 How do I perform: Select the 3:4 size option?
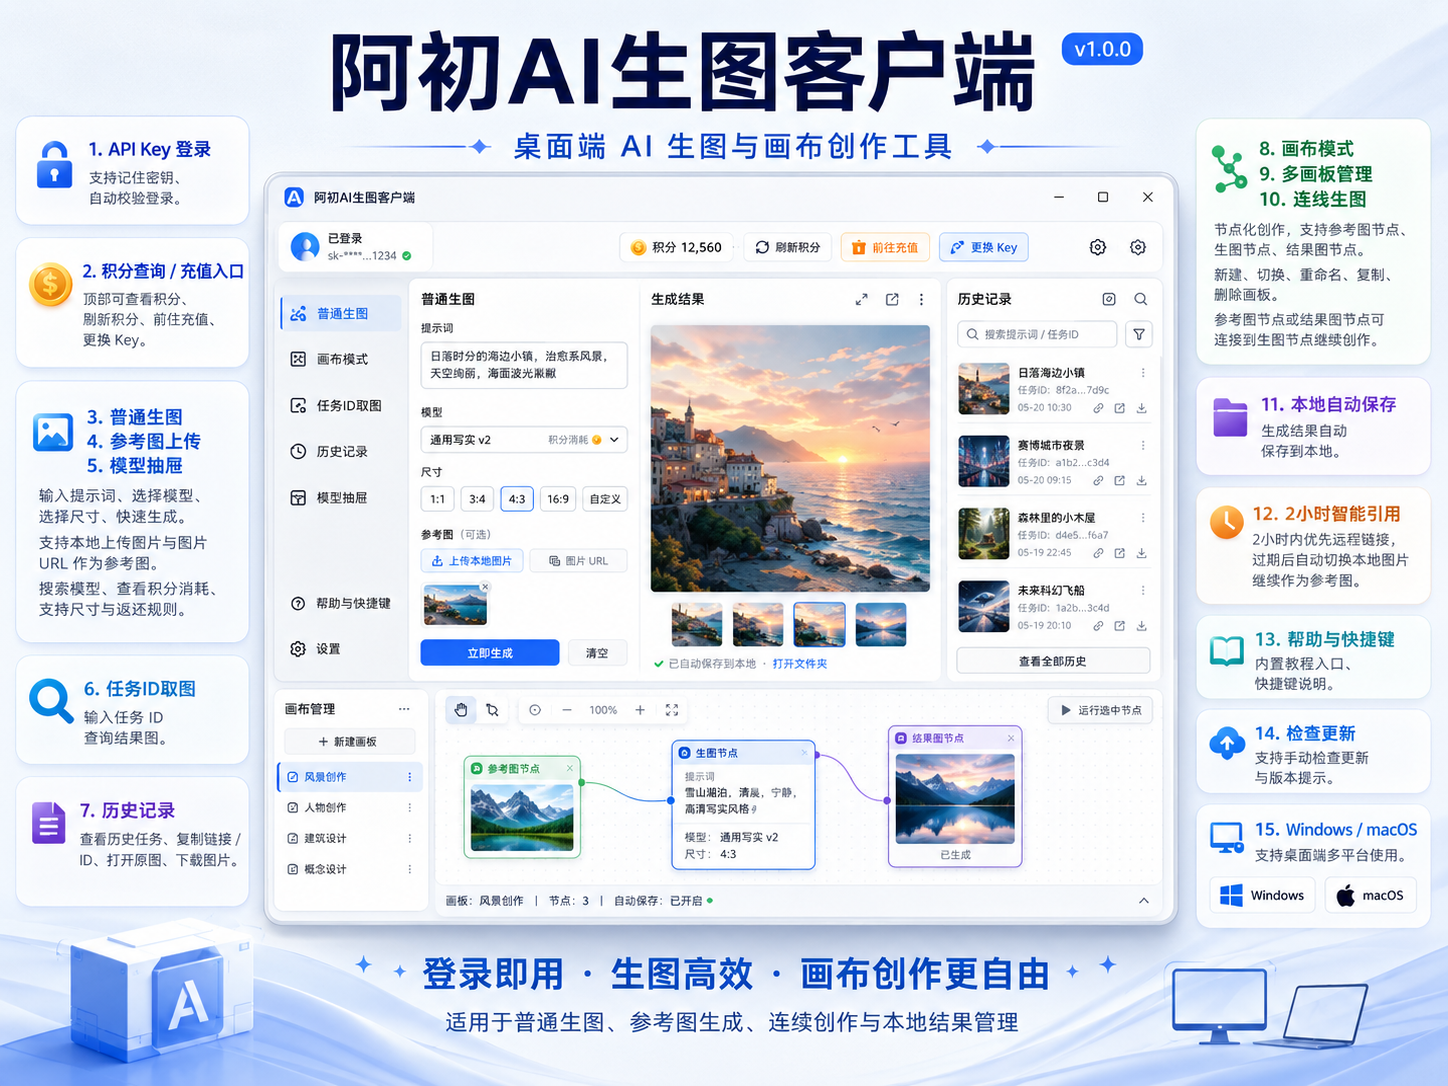[478, 498]
